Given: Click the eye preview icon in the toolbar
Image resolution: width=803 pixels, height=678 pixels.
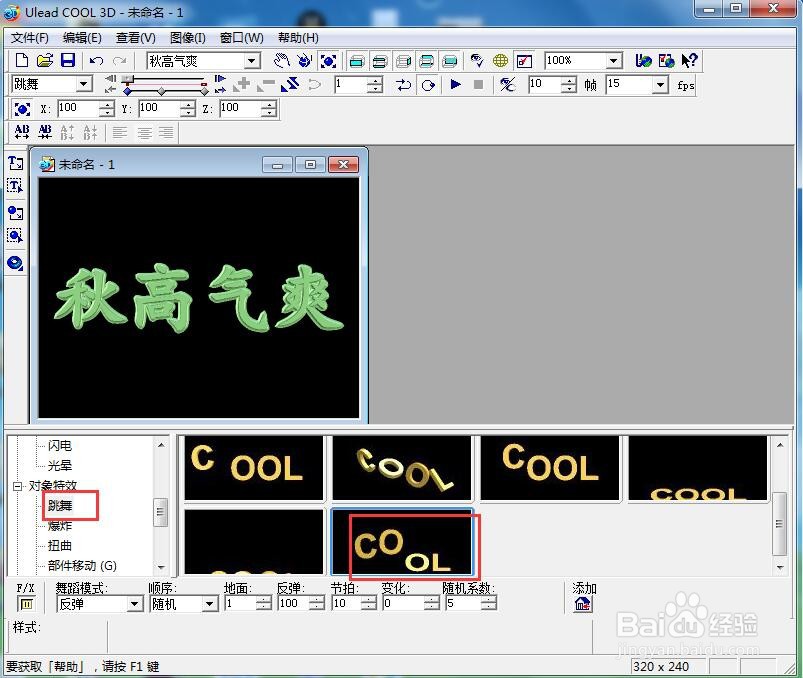Looking at the screenshot, I should 477,61.
